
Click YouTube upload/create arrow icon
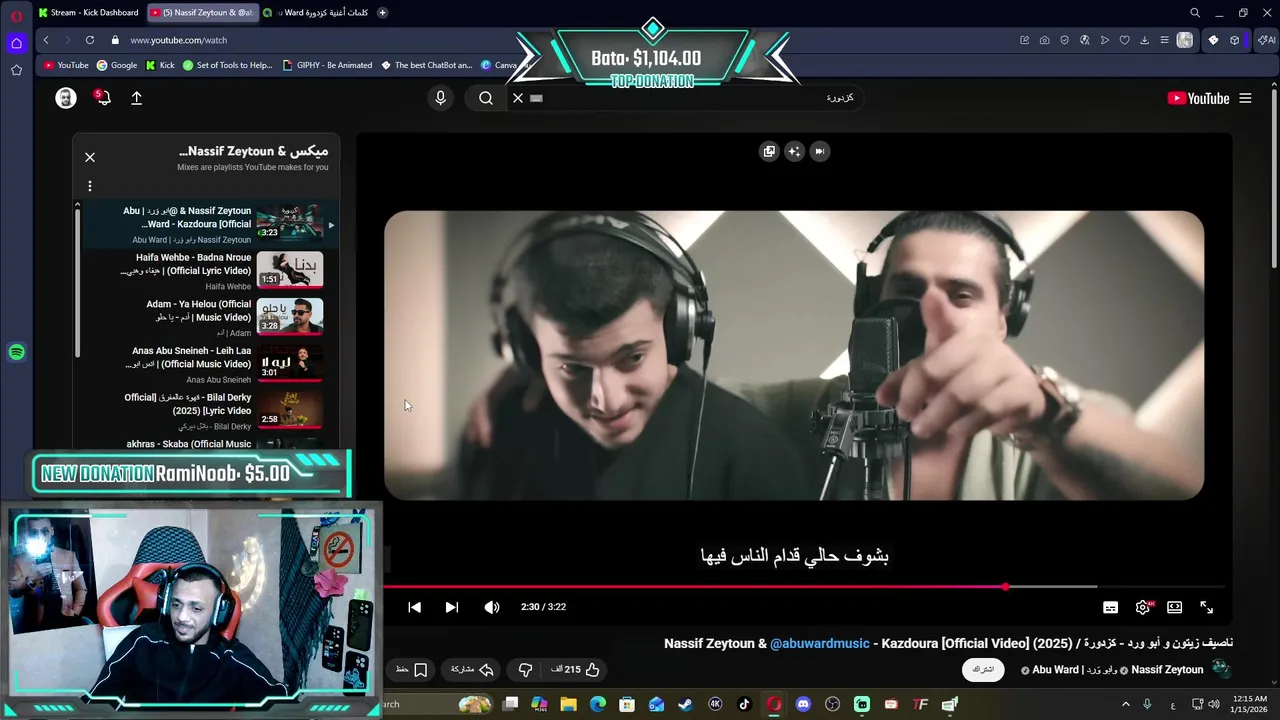pyautogui.click(x=137, y=98)
